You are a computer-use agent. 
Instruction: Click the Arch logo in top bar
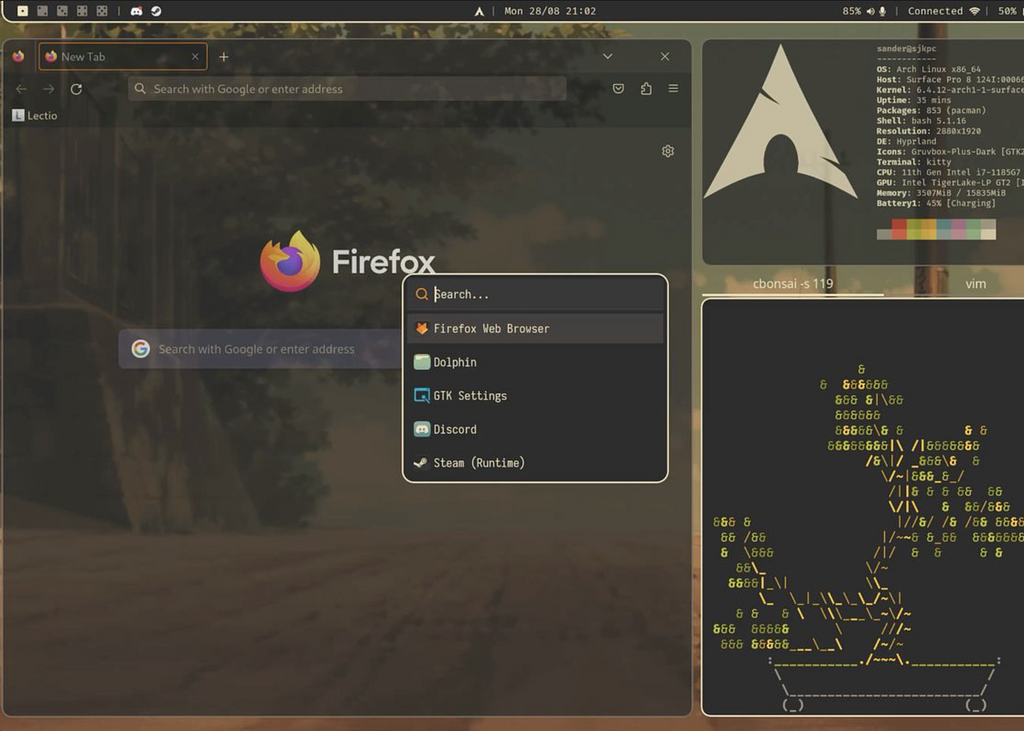pos(479,11)
